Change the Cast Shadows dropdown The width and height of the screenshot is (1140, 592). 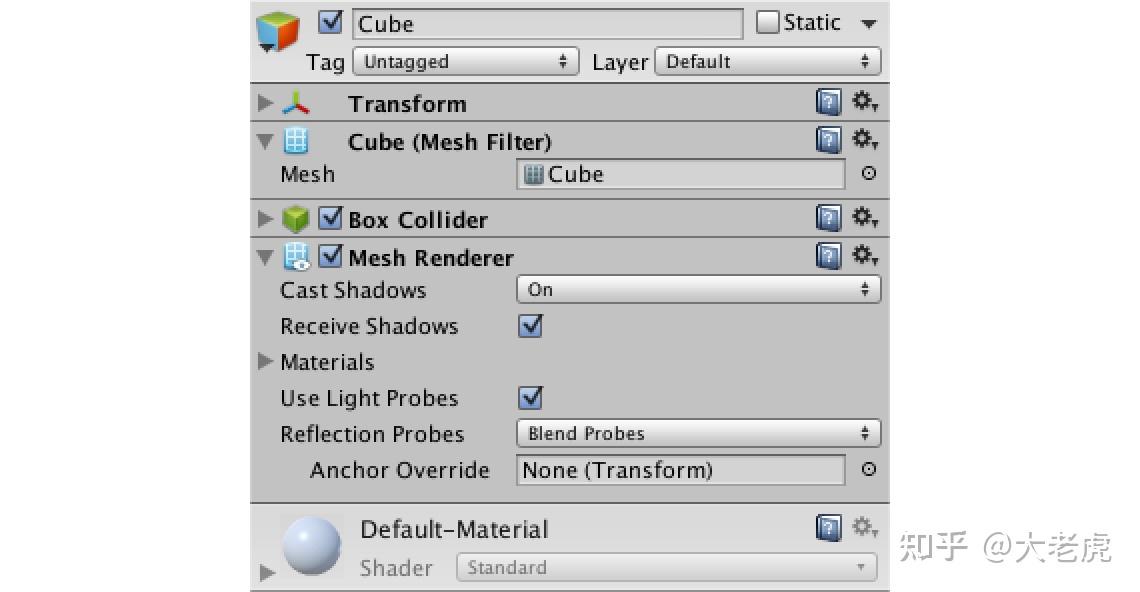point(697,290)
